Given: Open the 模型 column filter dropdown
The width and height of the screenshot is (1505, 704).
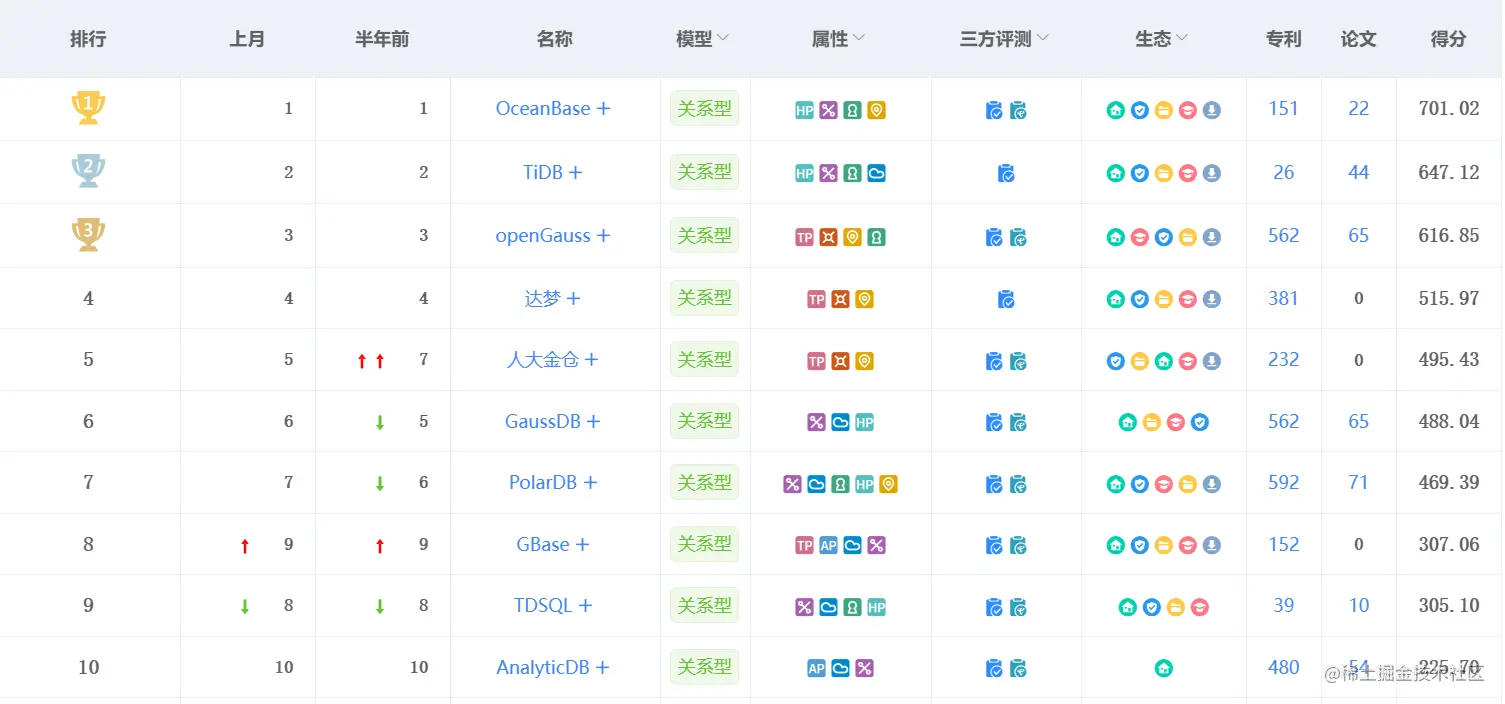Looking at the screenshot, I should [723, 38].
